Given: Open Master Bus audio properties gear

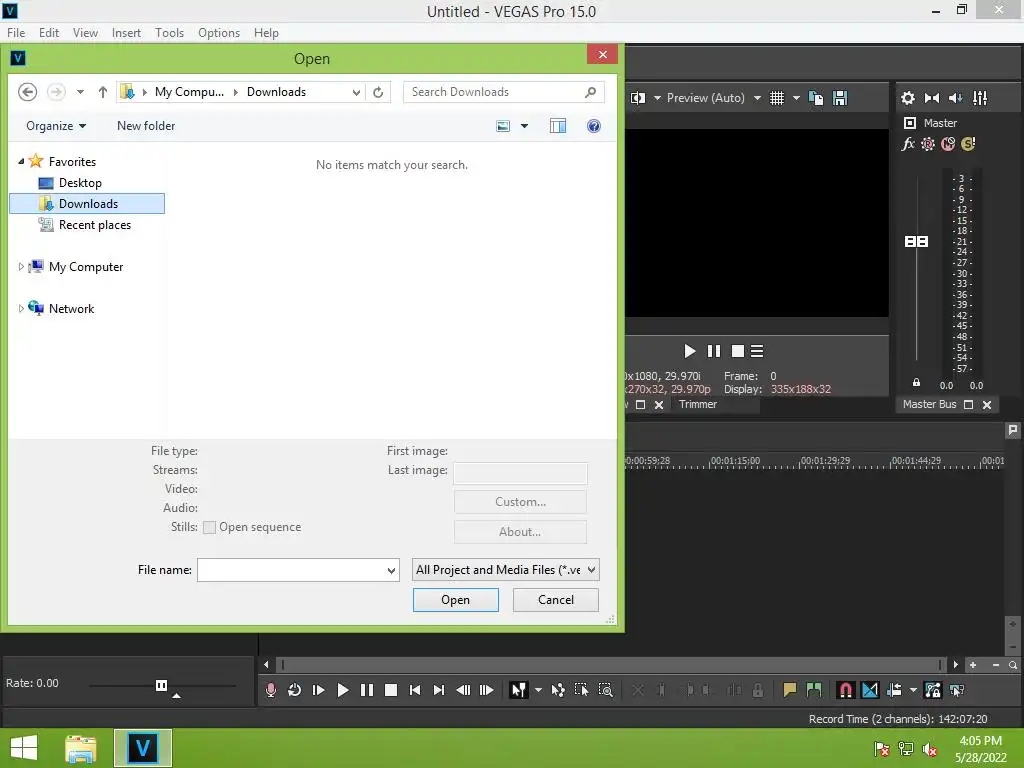Looking at the screenshot, I should coord(908,98).
